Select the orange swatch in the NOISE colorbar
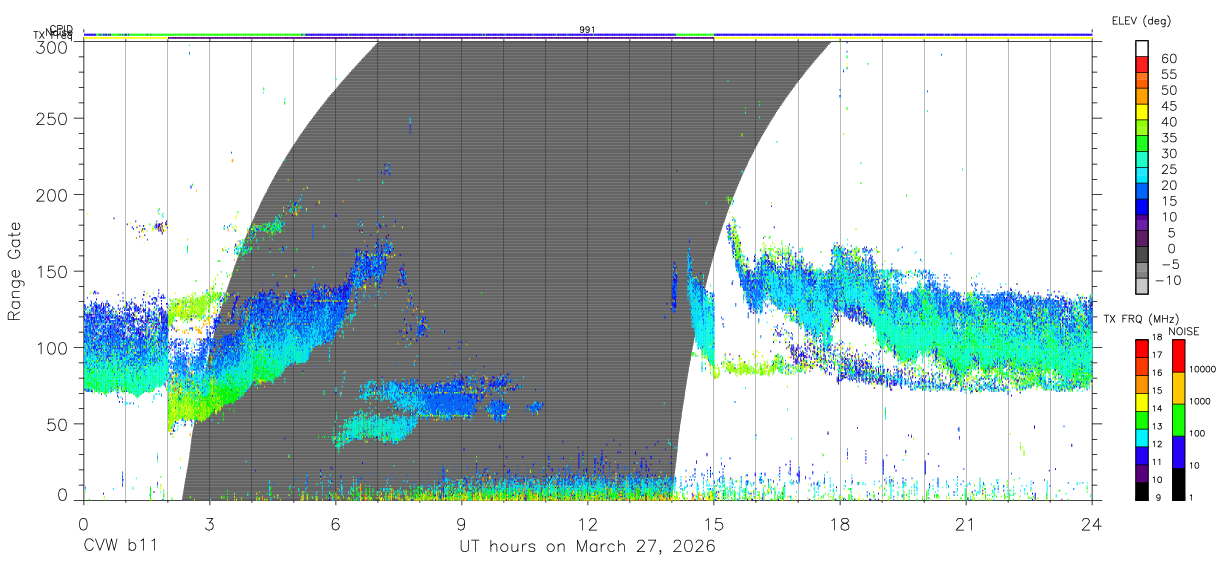Viewport: 1228px width, 567px height. point(1178,388)
